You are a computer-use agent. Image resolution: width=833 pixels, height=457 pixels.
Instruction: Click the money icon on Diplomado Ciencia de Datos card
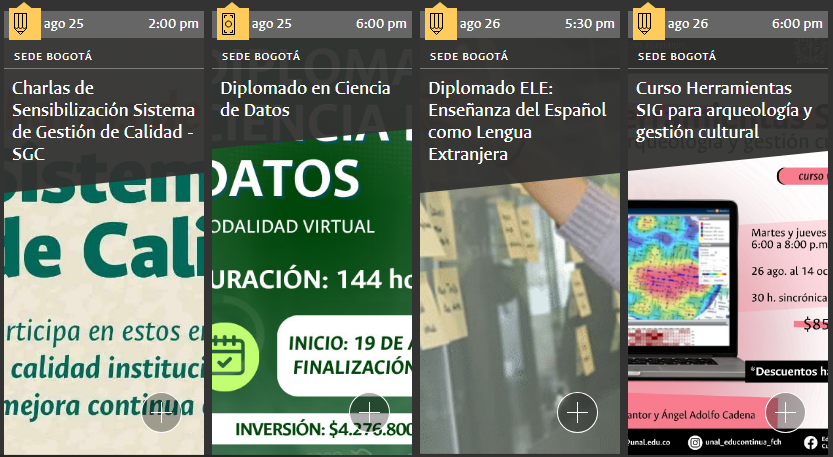click(228, 23)
